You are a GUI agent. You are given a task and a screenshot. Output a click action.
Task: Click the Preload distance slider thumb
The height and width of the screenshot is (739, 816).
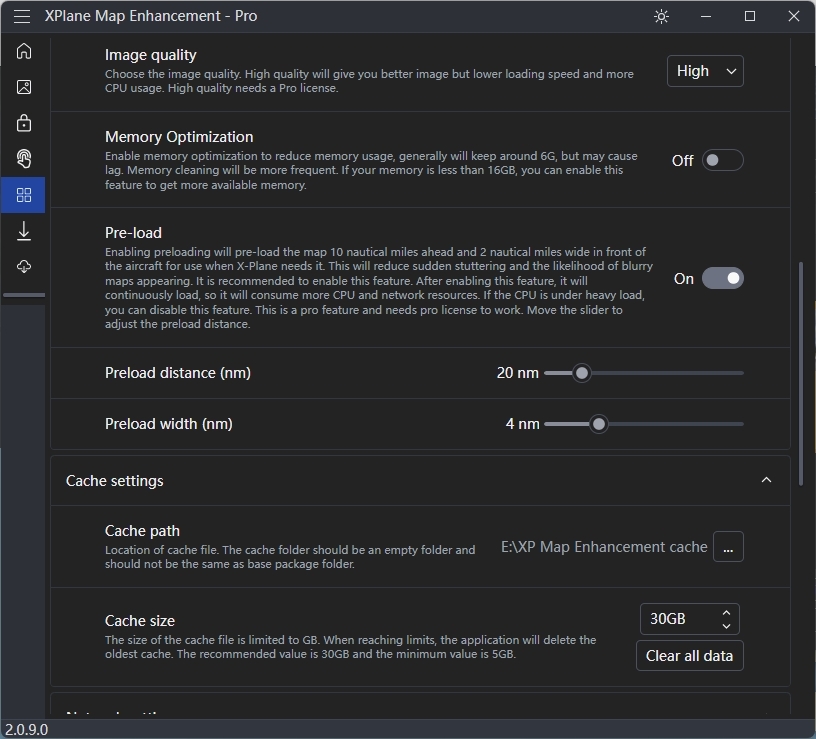[582, 373]
